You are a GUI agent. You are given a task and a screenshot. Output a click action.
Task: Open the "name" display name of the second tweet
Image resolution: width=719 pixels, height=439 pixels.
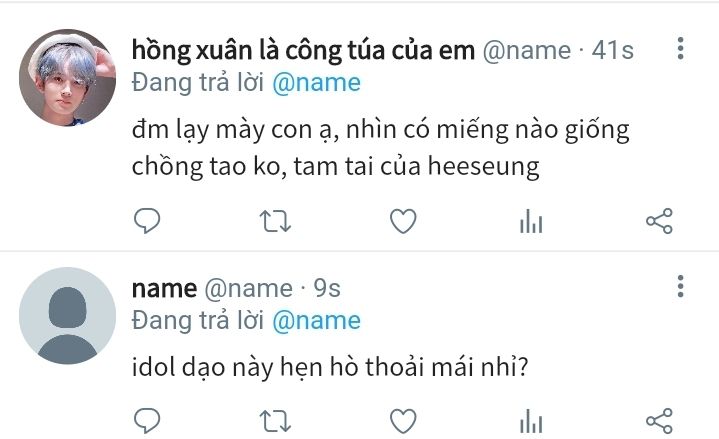click(x=164, y=289)
